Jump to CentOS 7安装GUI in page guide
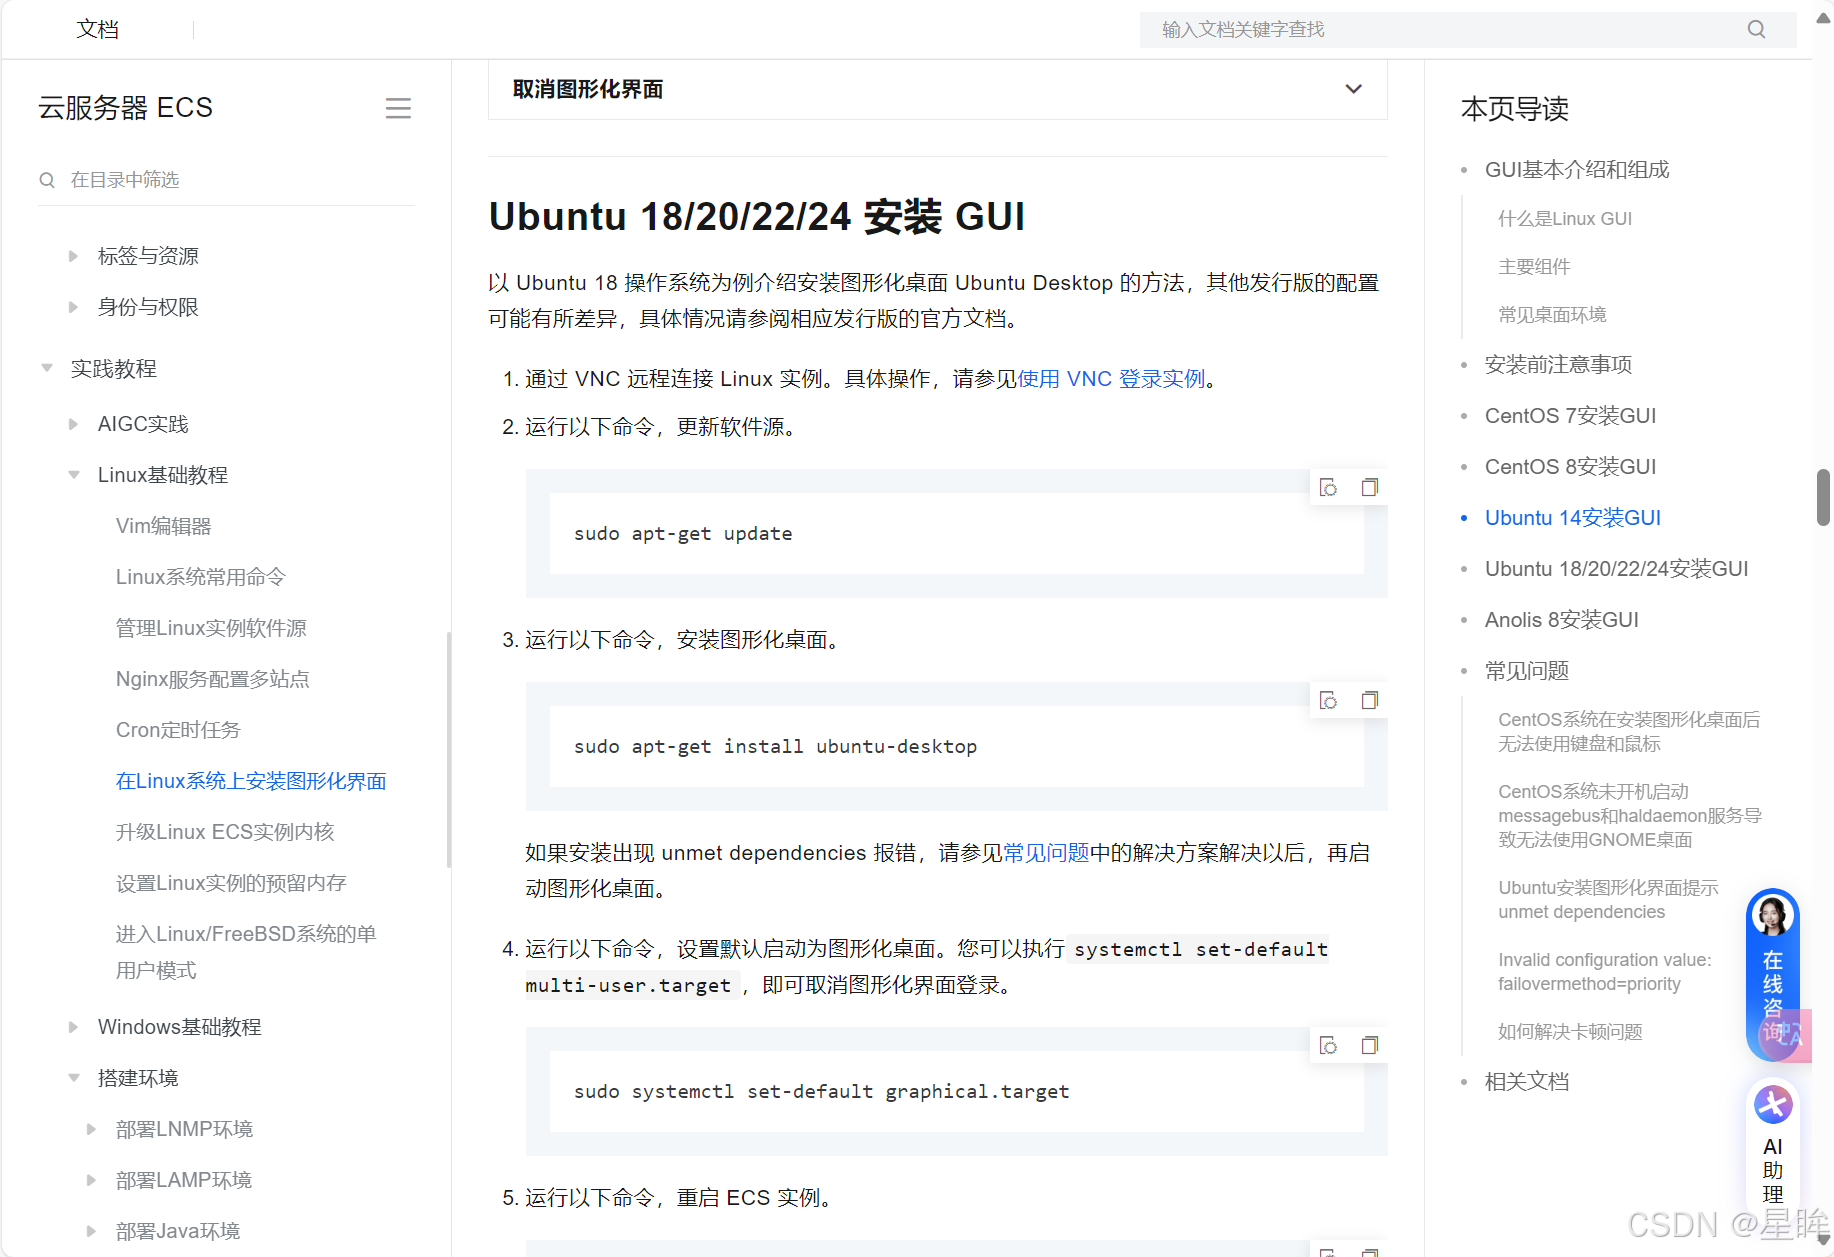Image resolution: width=1834 pixels, height=1257 pixels. point(1570,416)
